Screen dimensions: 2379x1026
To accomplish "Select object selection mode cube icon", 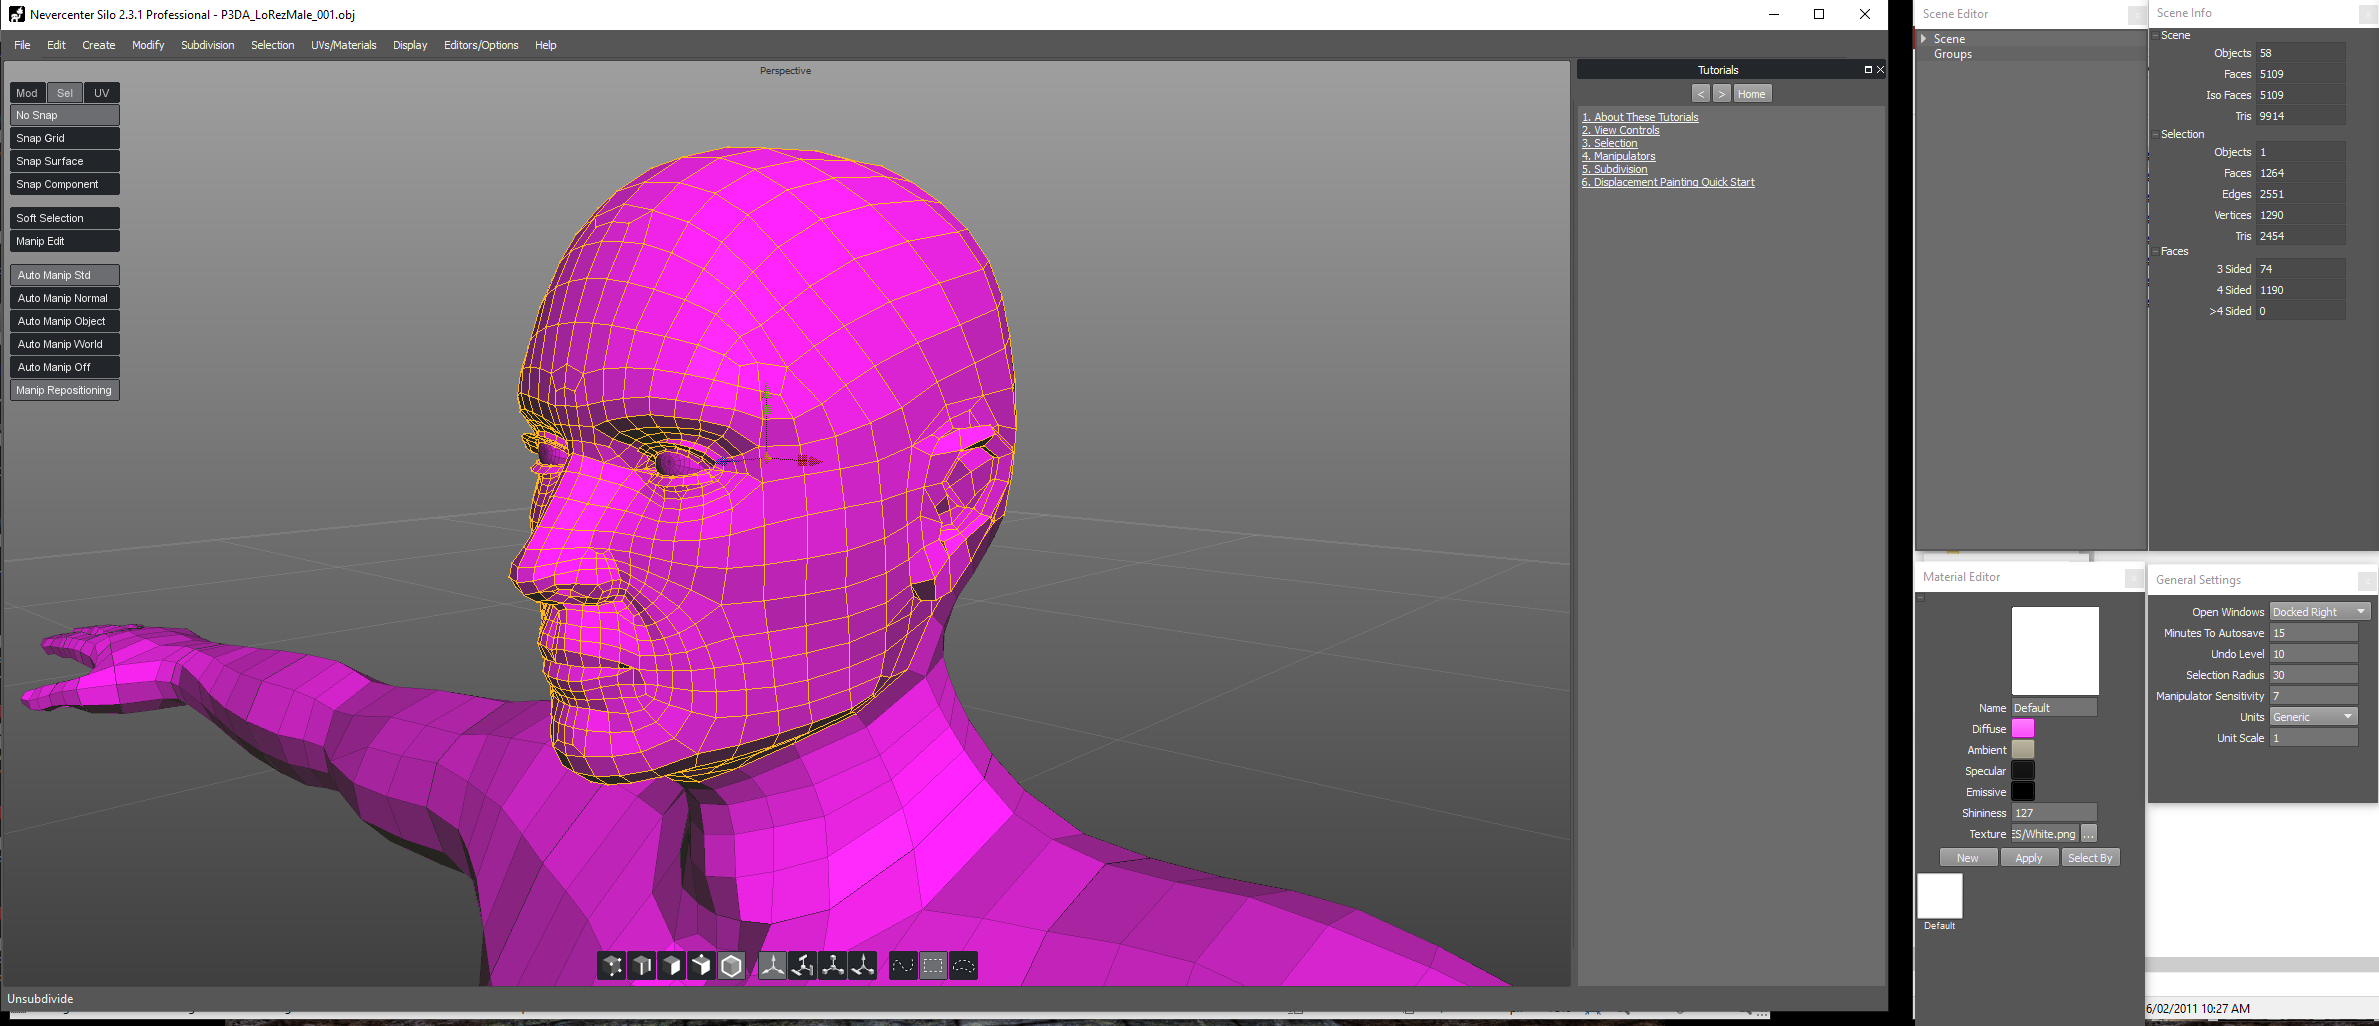I will click(732, 966).
